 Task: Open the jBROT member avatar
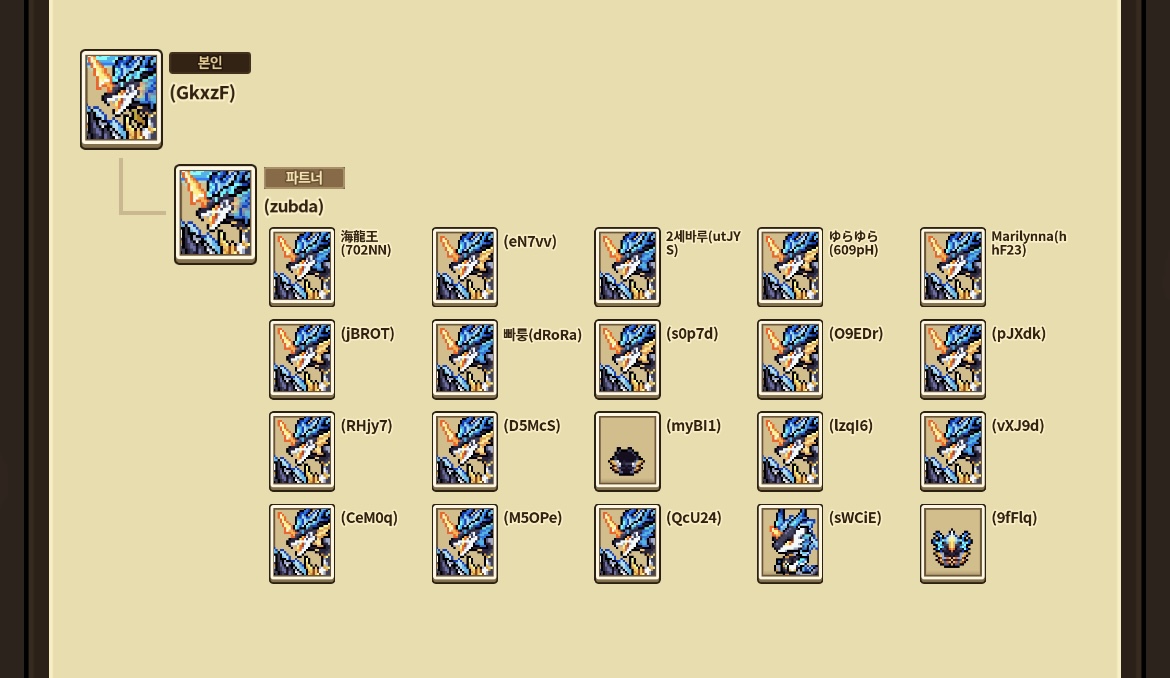(301, 359)
